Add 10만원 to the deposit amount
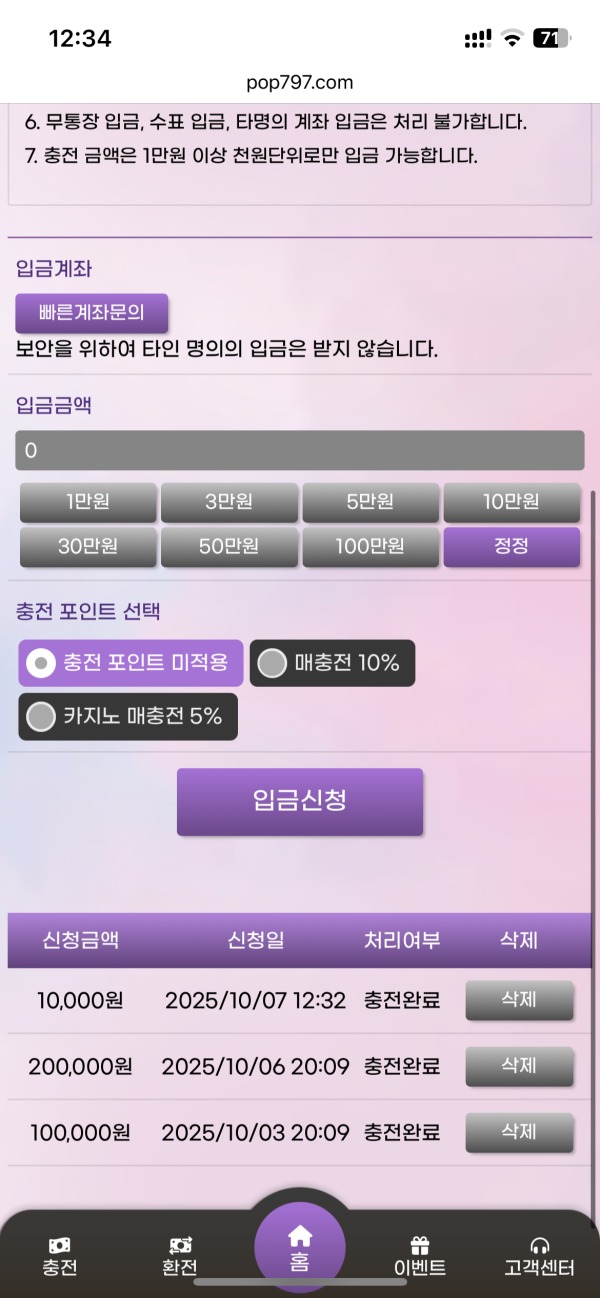This screenshot has height=1298, width=600. click(x=512, y=502)
